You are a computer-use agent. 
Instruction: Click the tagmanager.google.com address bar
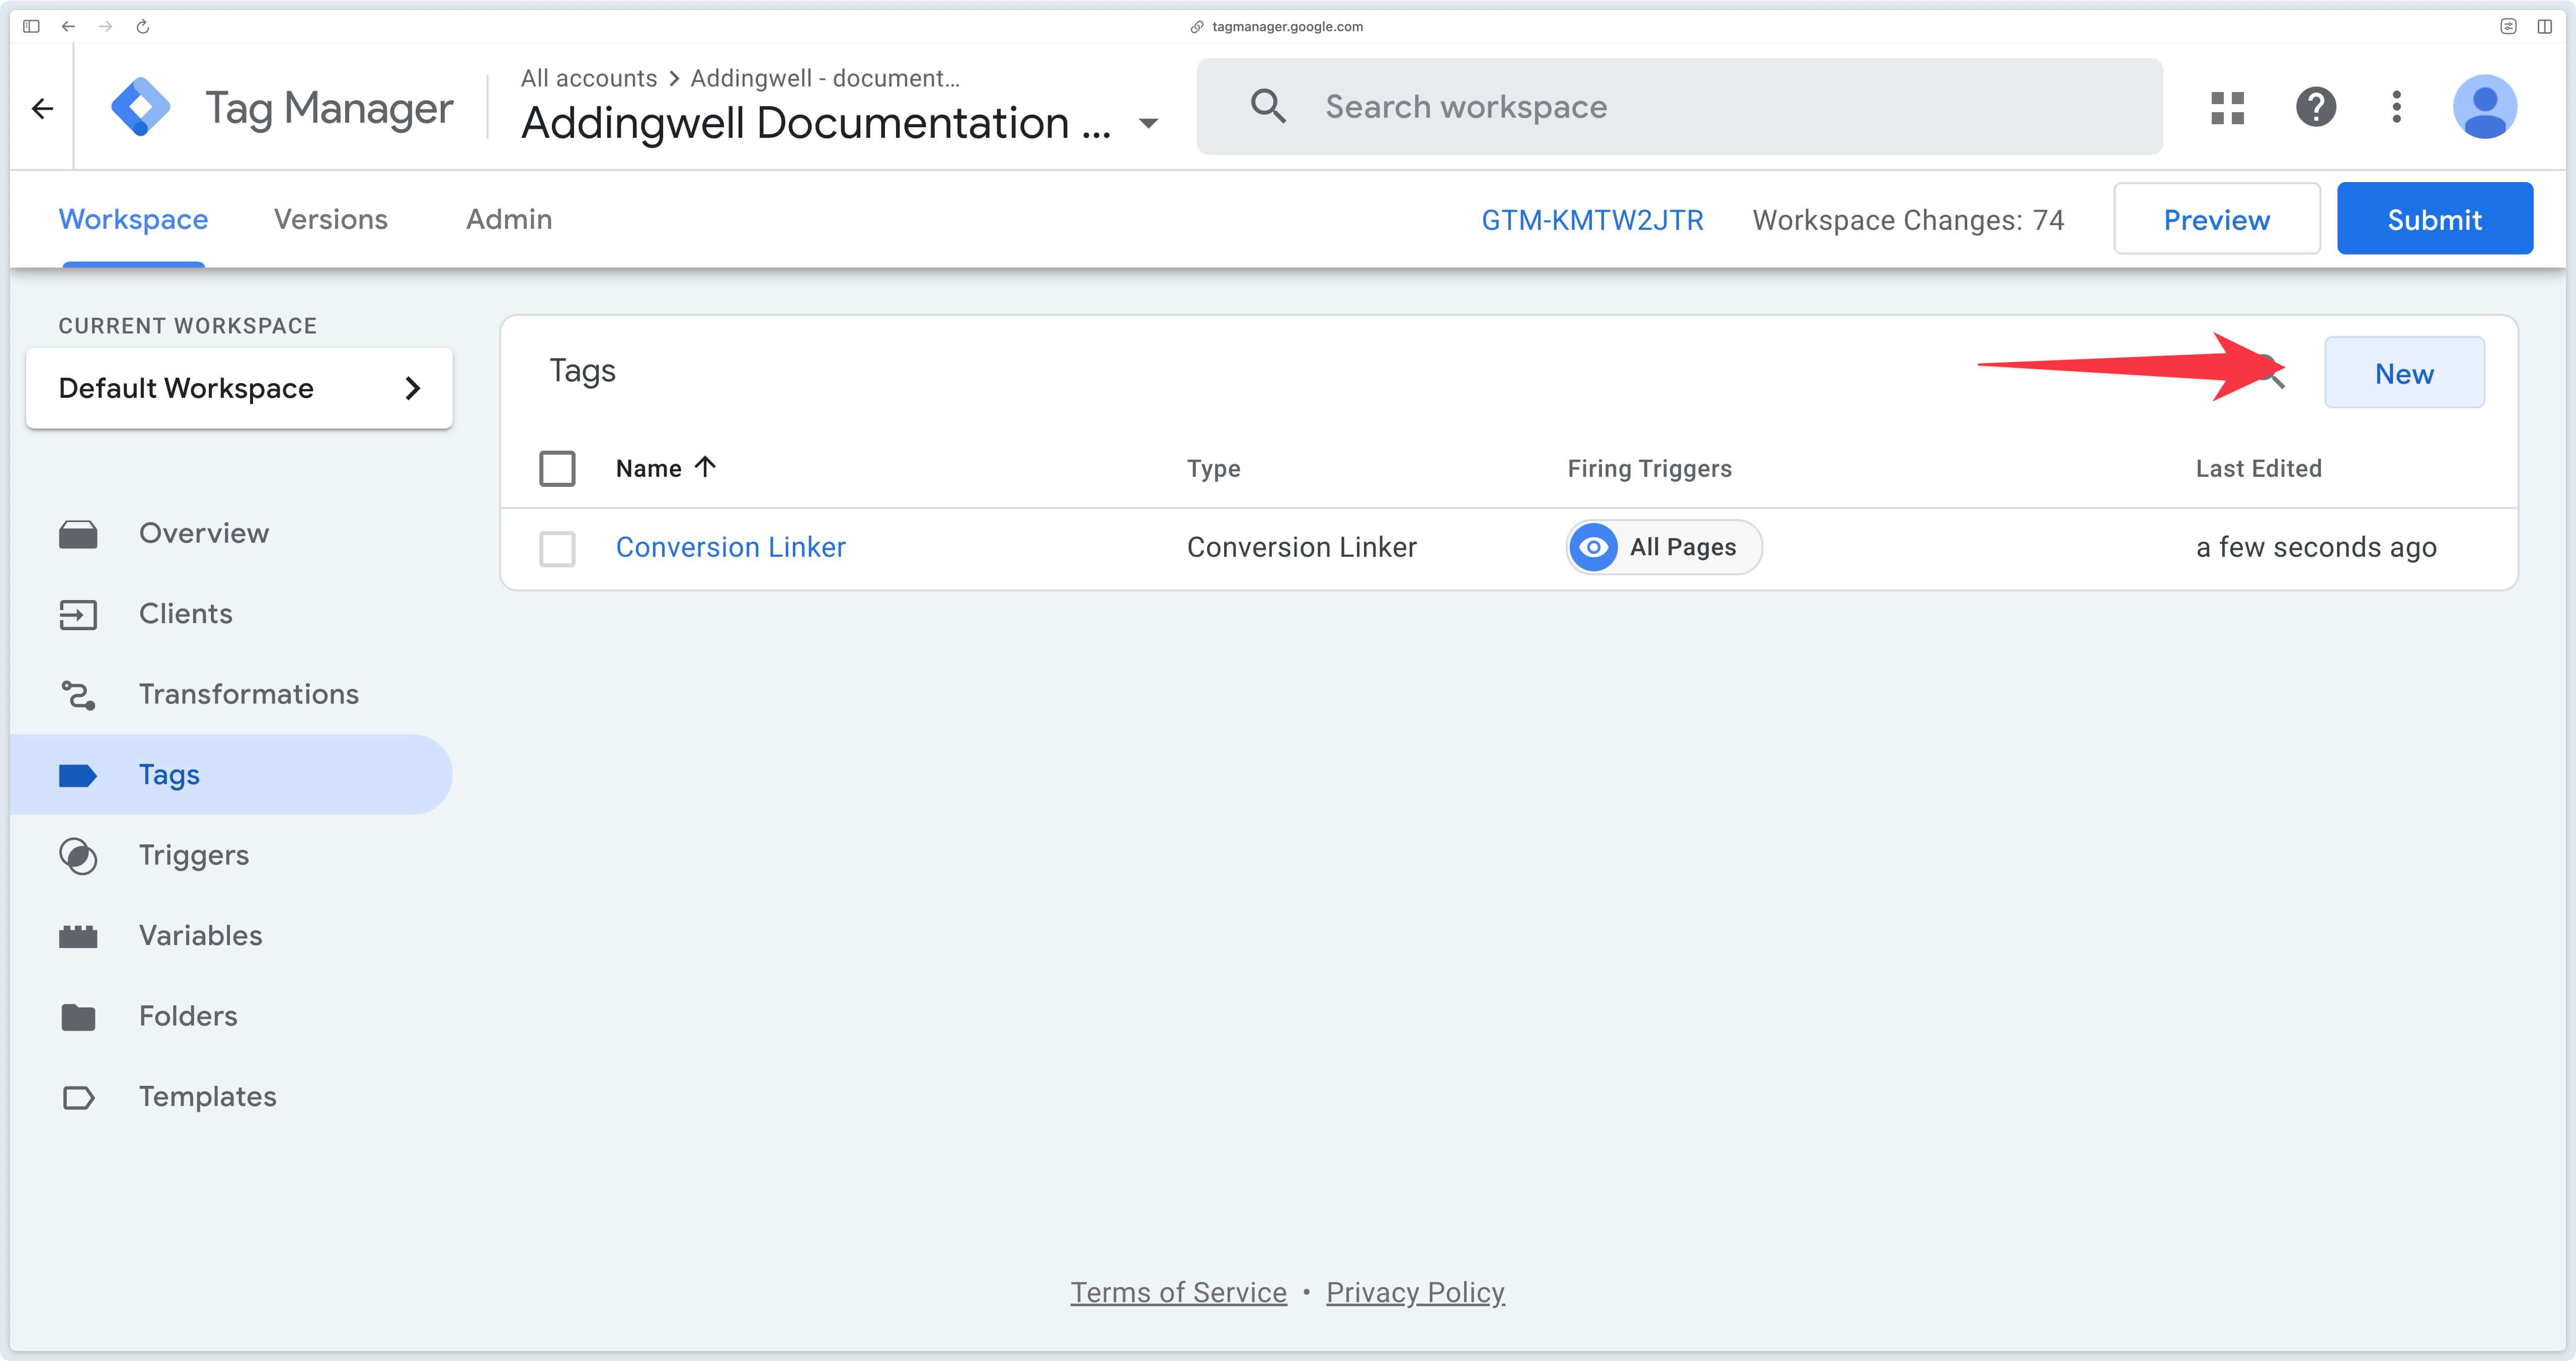click(1287, 27)
